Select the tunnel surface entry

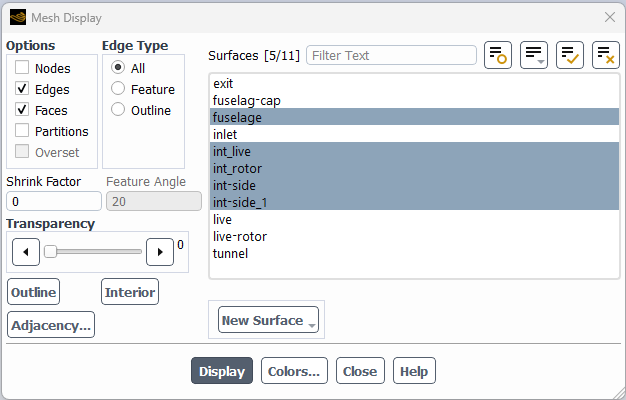pyautogui.click(x=231, y=253)
